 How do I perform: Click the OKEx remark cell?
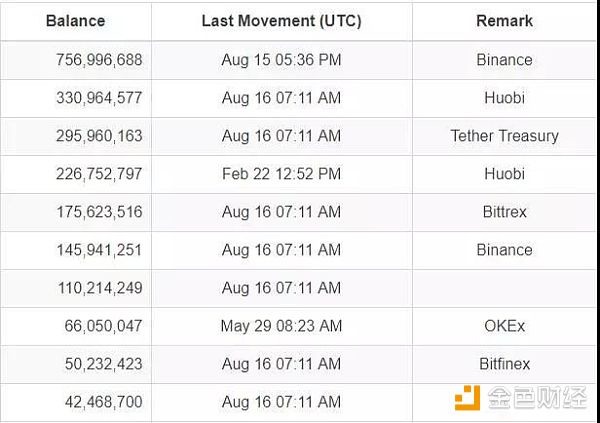[x=504, y=326]
